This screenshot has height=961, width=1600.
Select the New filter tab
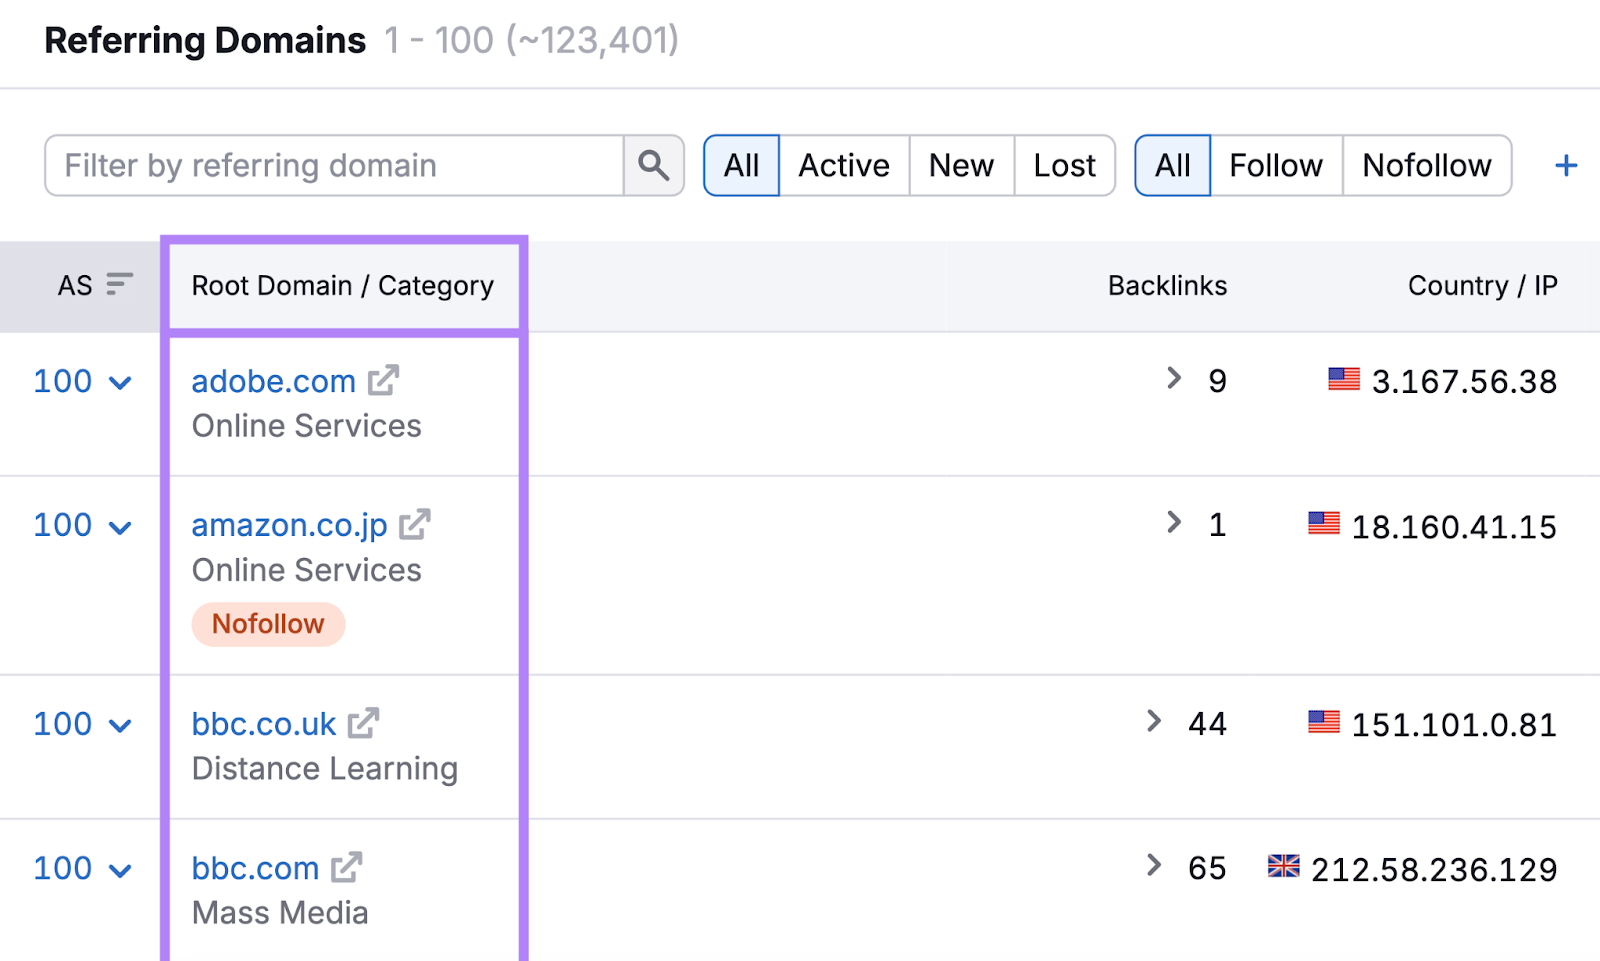[x=961, y=165]
